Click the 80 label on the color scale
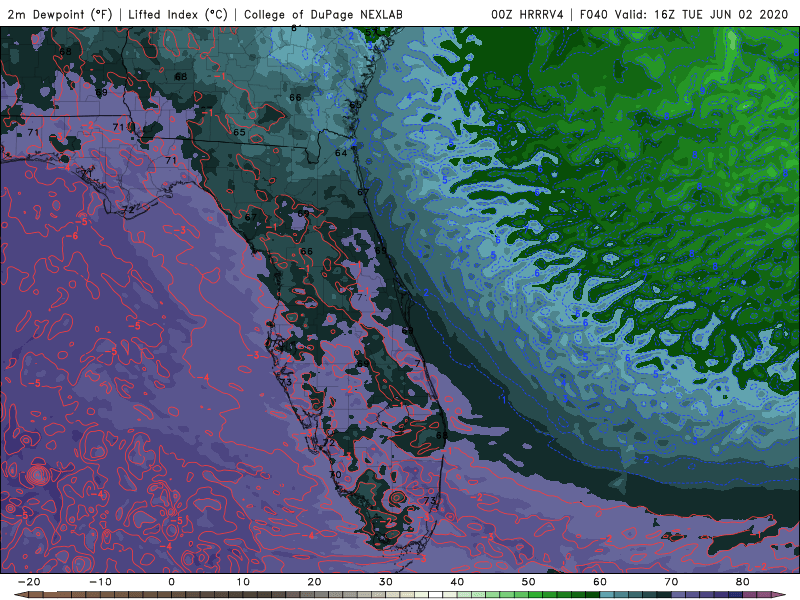The height and width of the screenshot is (600, 800). tap(743, 582)
